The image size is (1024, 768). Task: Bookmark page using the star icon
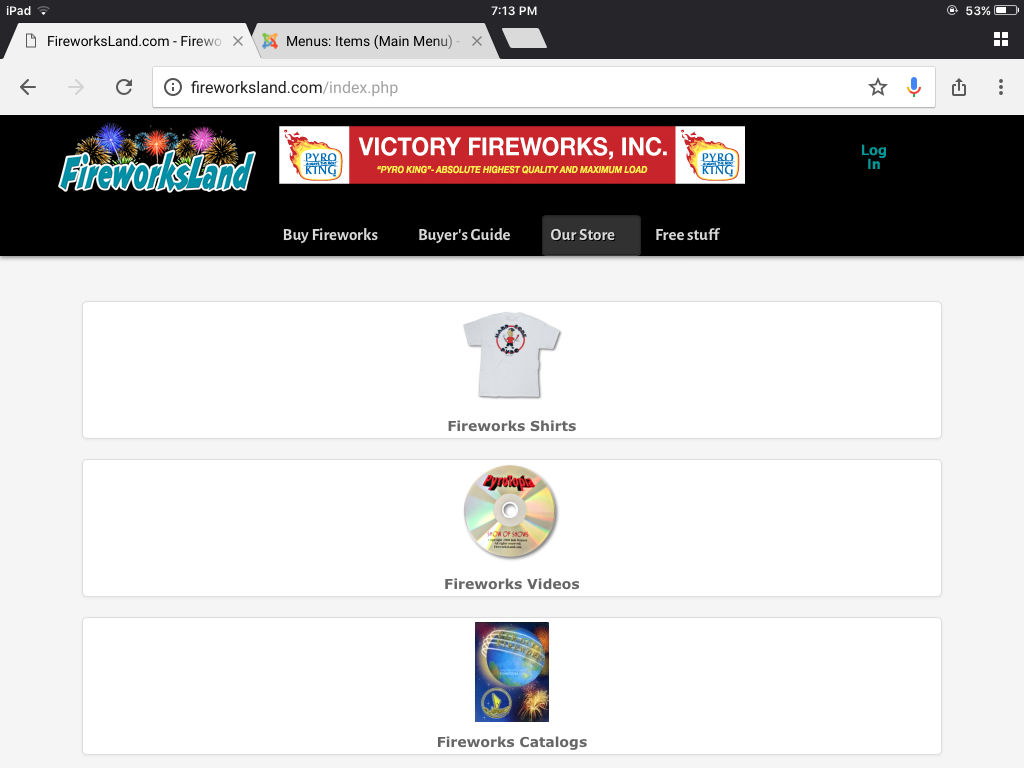click(x=878, y=87)
